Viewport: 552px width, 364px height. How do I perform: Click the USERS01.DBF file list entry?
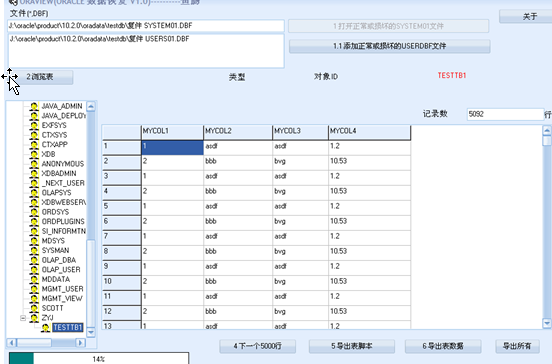[x=99, y=39]
